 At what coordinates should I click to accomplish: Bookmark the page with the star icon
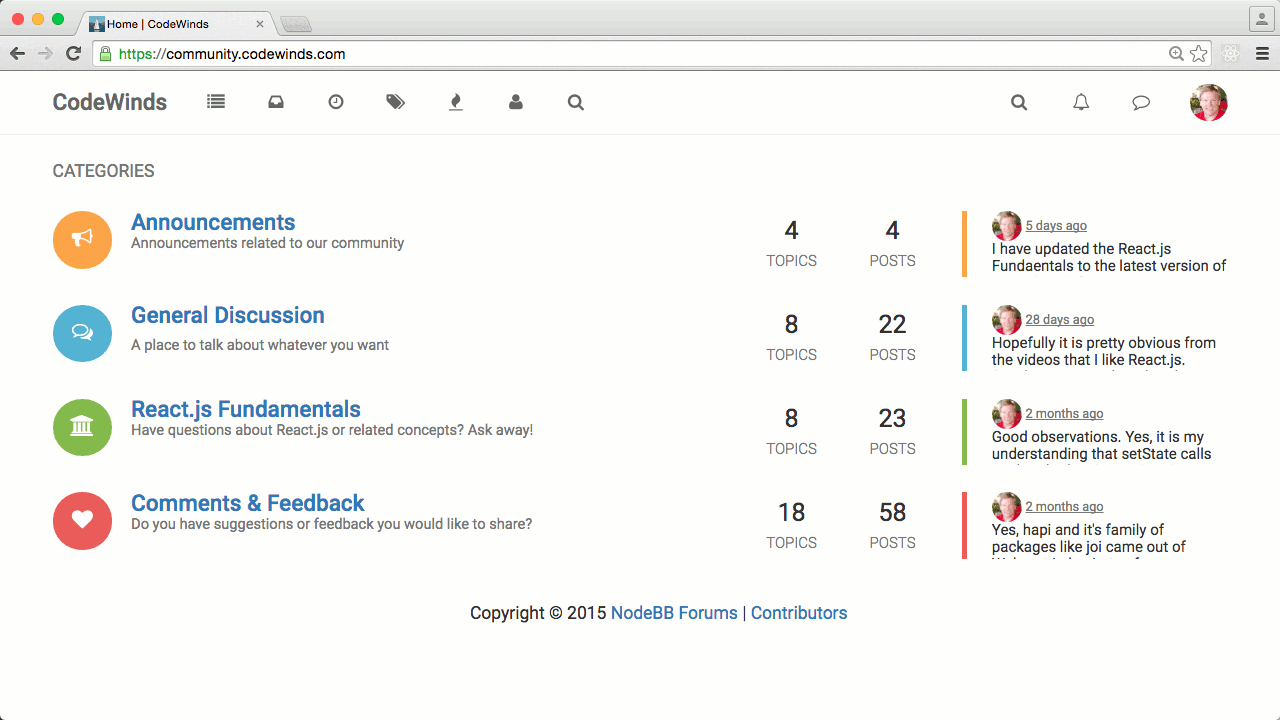[1199, 54]
